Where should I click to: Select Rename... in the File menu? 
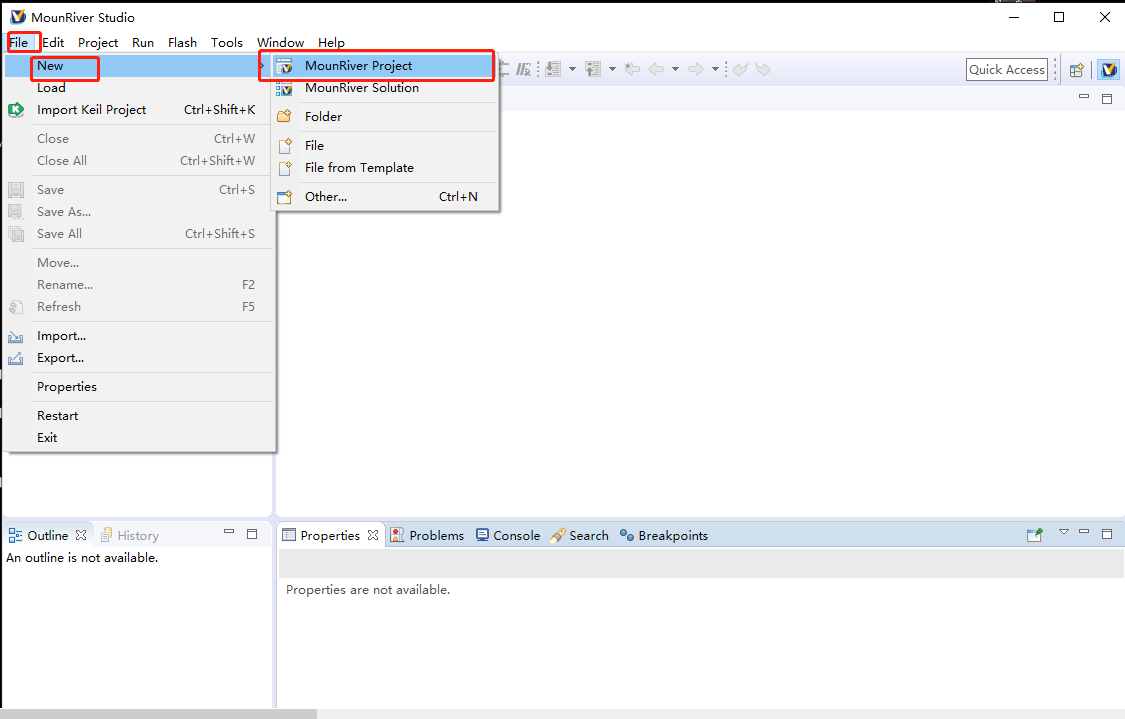[x=139, y=285]
